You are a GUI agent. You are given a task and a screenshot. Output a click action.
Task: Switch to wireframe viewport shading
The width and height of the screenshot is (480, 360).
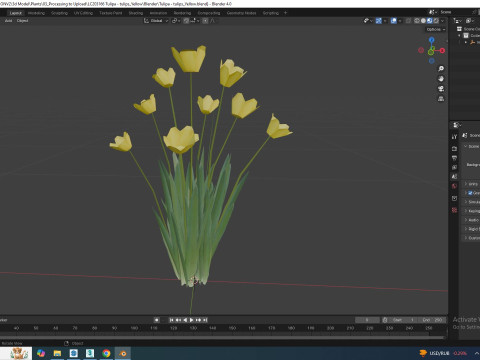coord(417,21)
